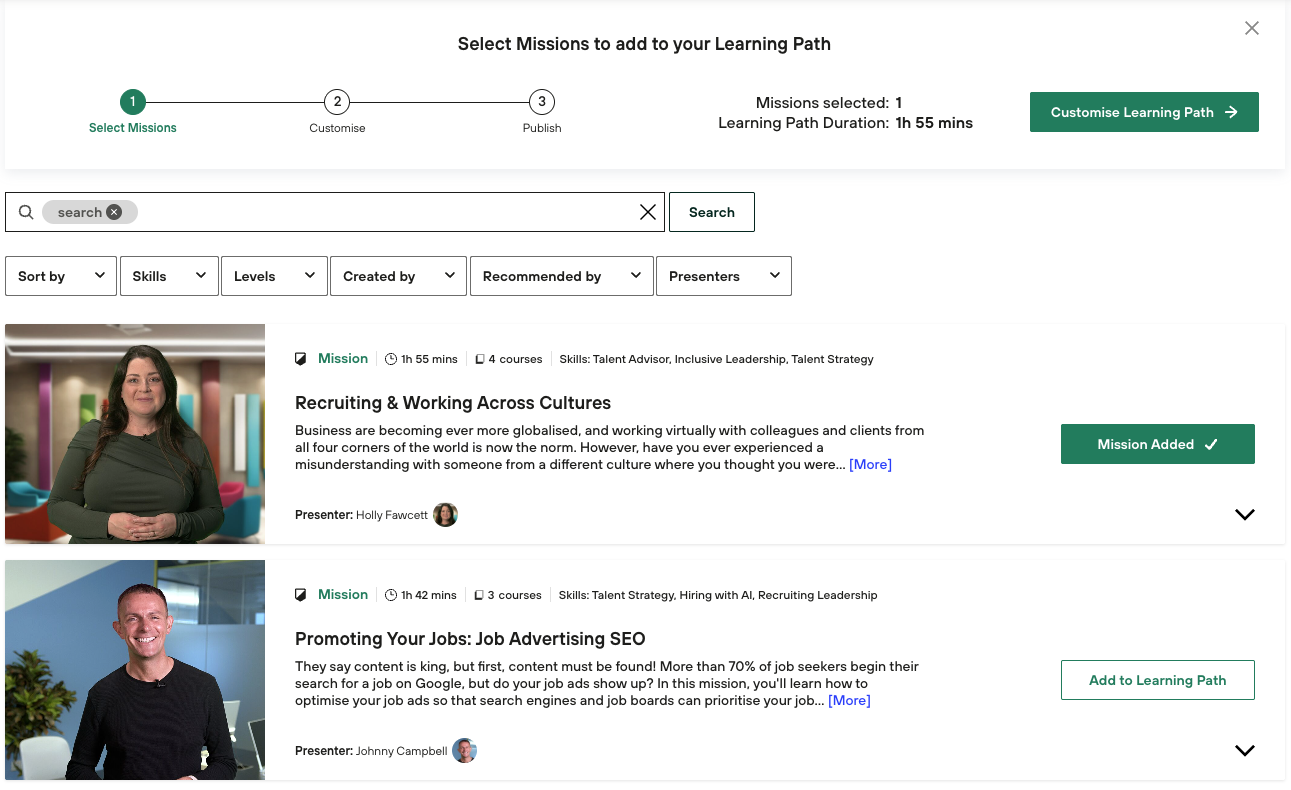Select step 1 Select Missions
This screenshot has height=790, width=1291.
pyautogui.click(x=132, y=102)
